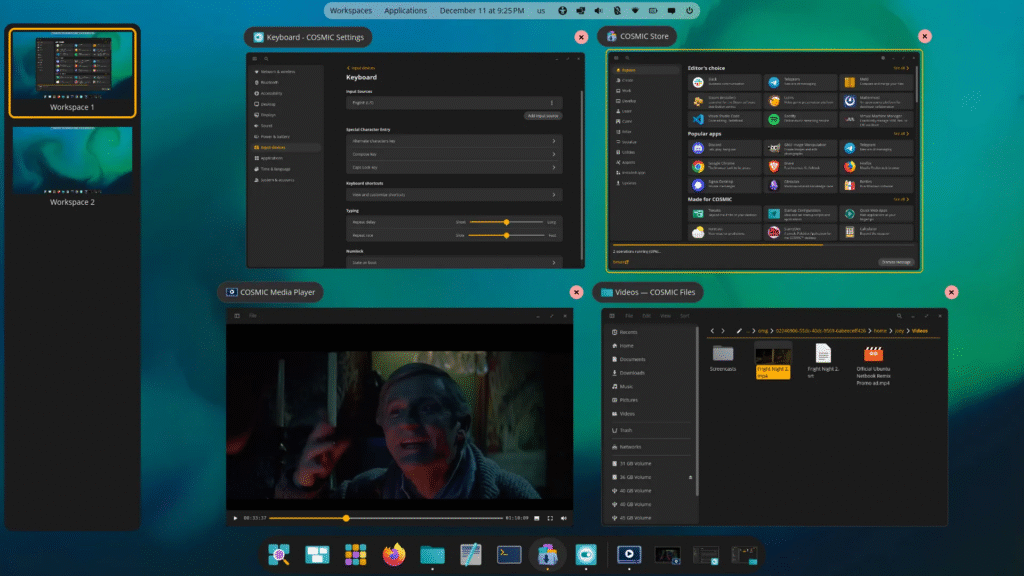Toggle pause in the media player
Image resolution: width=1024 pixels, height=576 pixels.
pyautogui.click(x=236, y=518)
